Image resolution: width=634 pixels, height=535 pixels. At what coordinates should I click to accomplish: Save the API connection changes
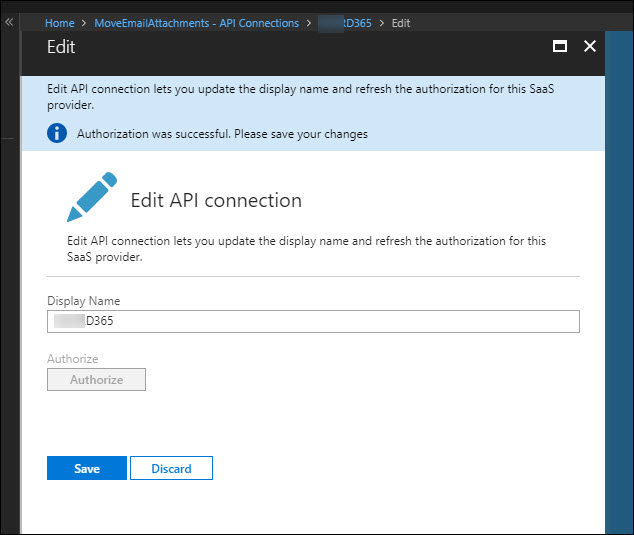(87, 468)
